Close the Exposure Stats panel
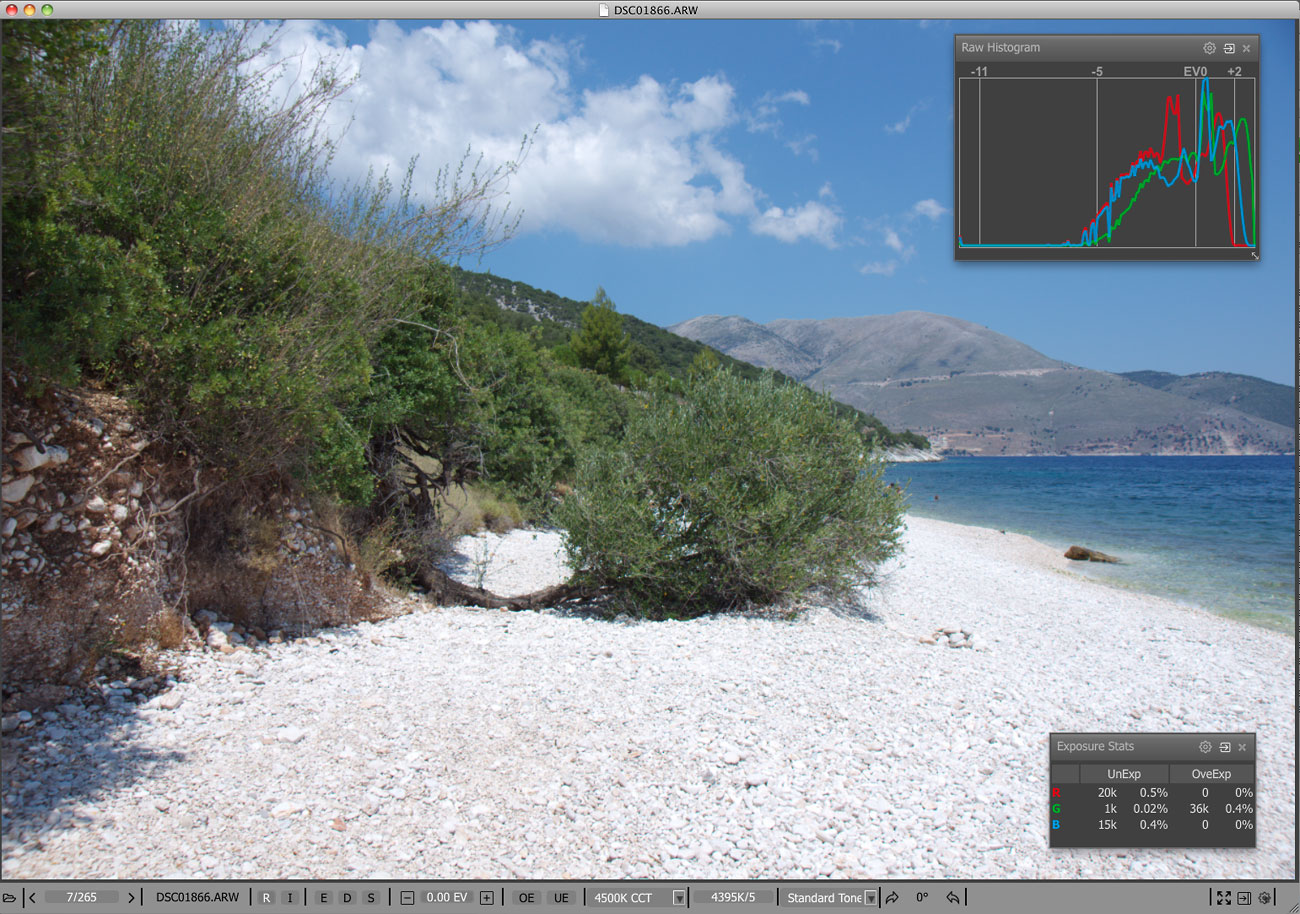Viewport: 1300px width, 914px height. 1242,747
